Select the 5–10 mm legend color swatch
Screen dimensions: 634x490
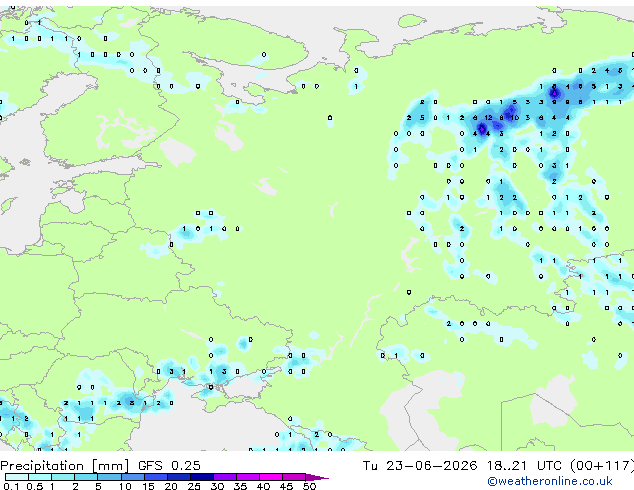[x=109, y=477]
